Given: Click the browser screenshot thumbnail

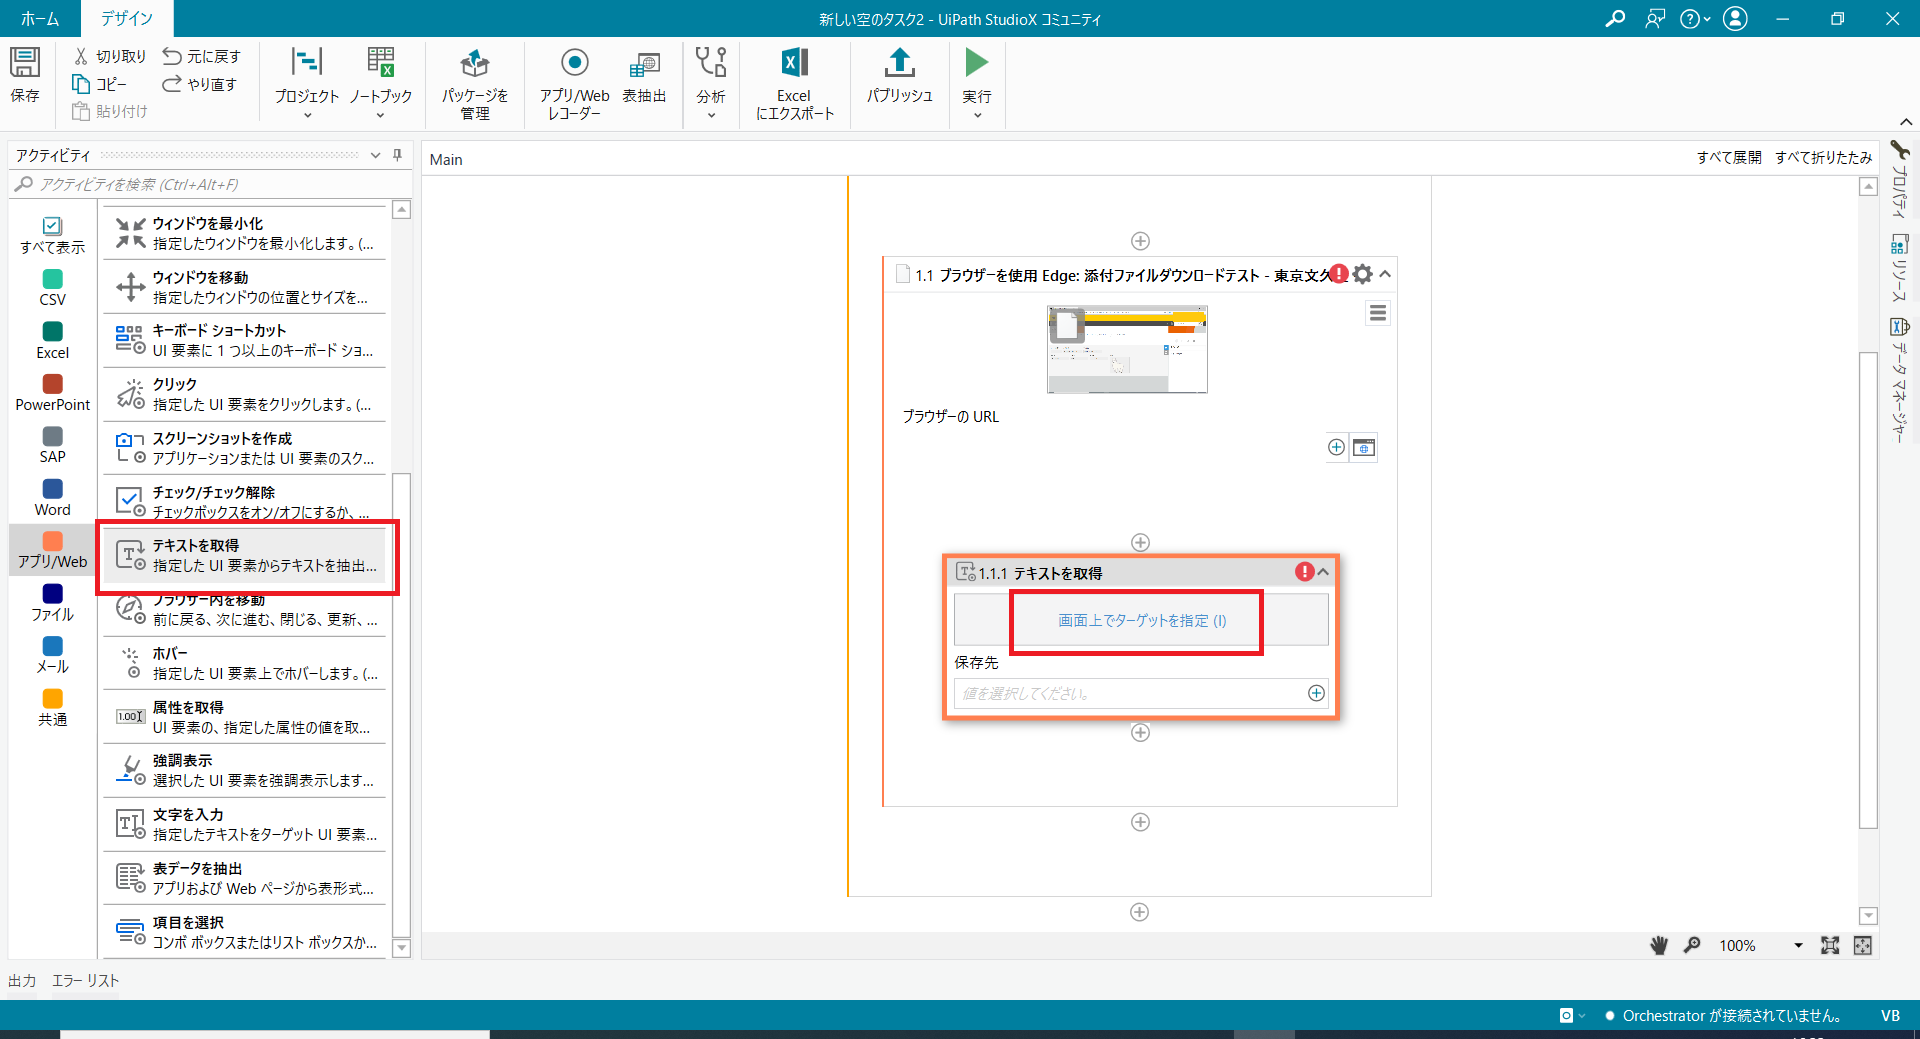Looking at the screenshot, I should (x=1127, y=350).
